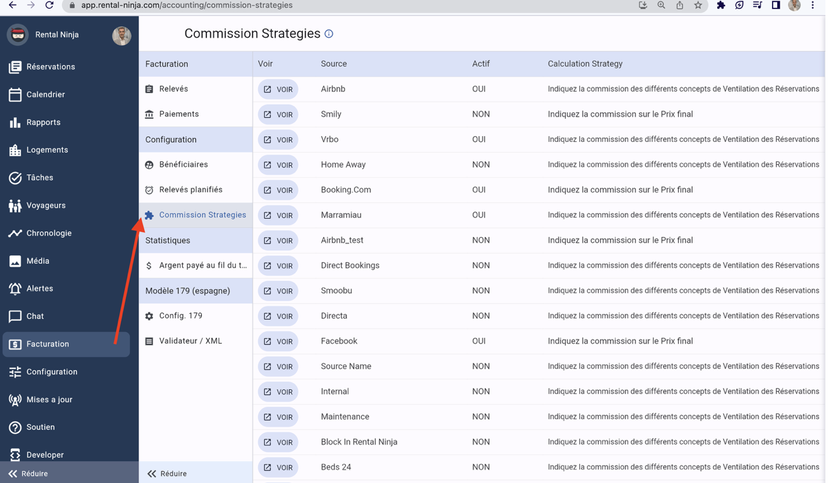Open Relevés in the Facturation submenu
The width and height of the screenshot is (828, 483).
pos(195,89)
